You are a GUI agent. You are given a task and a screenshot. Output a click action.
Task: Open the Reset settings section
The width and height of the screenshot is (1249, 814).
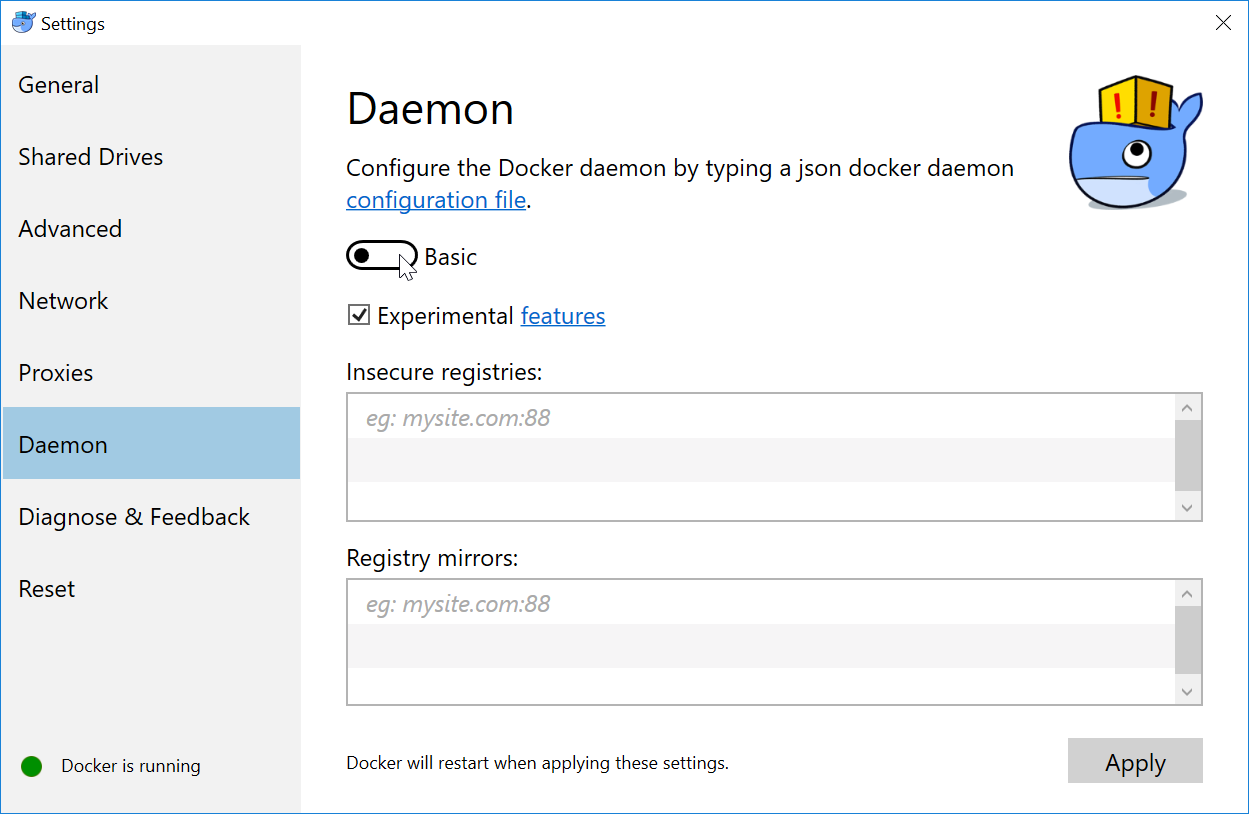[x=46, y=589]
